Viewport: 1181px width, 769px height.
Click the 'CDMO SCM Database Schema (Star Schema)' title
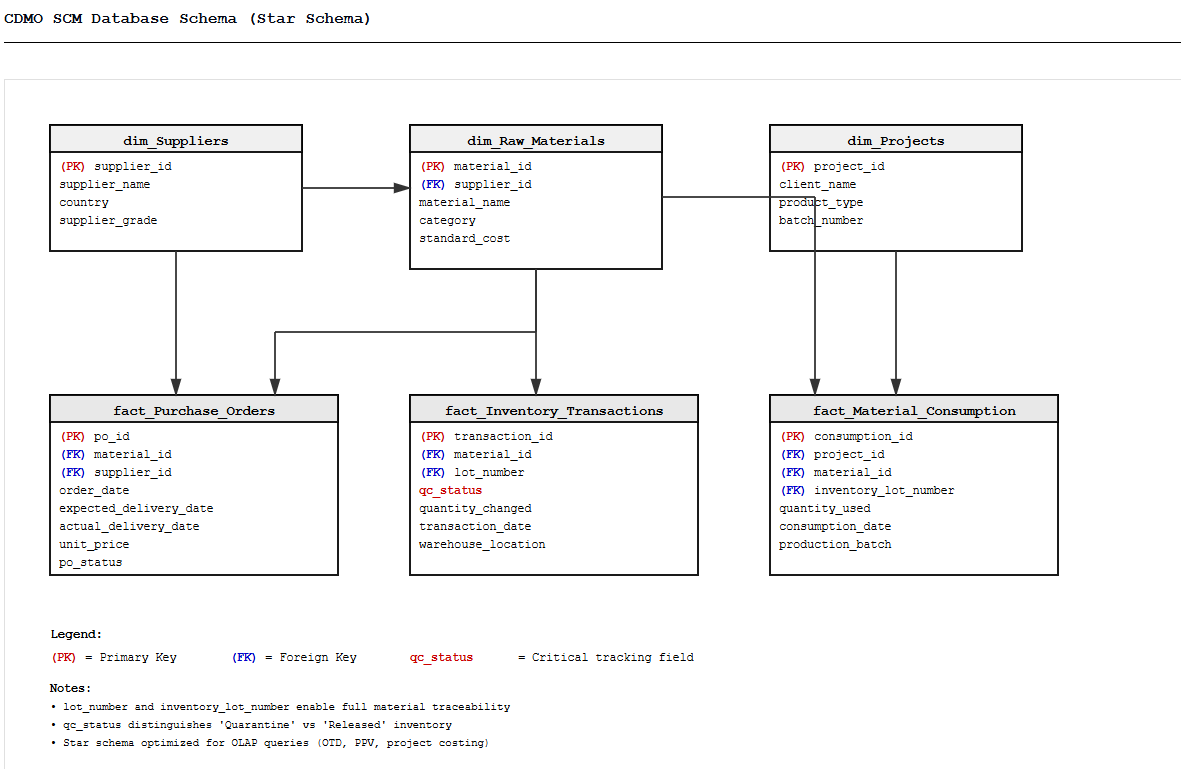[188, 19]
